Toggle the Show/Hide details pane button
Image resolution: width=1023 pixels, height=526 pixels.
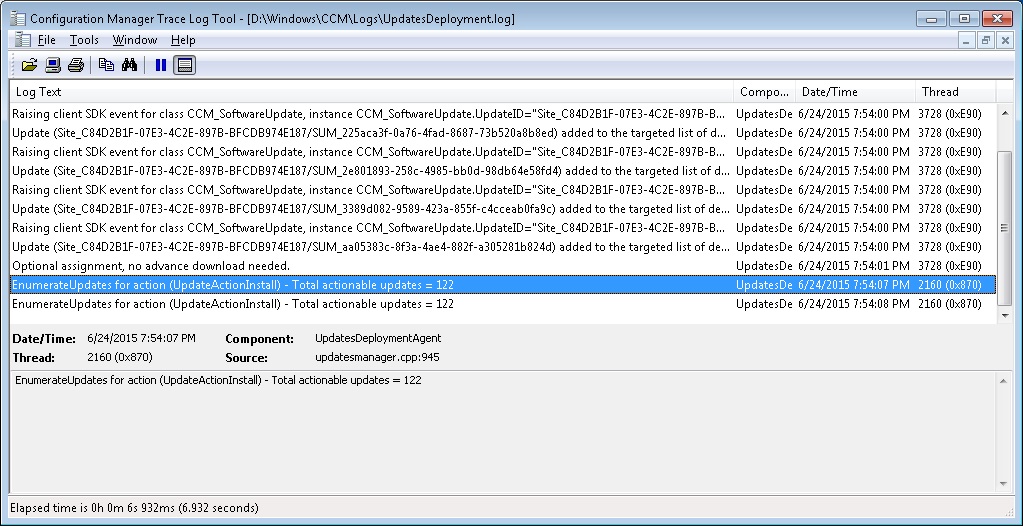184,65
